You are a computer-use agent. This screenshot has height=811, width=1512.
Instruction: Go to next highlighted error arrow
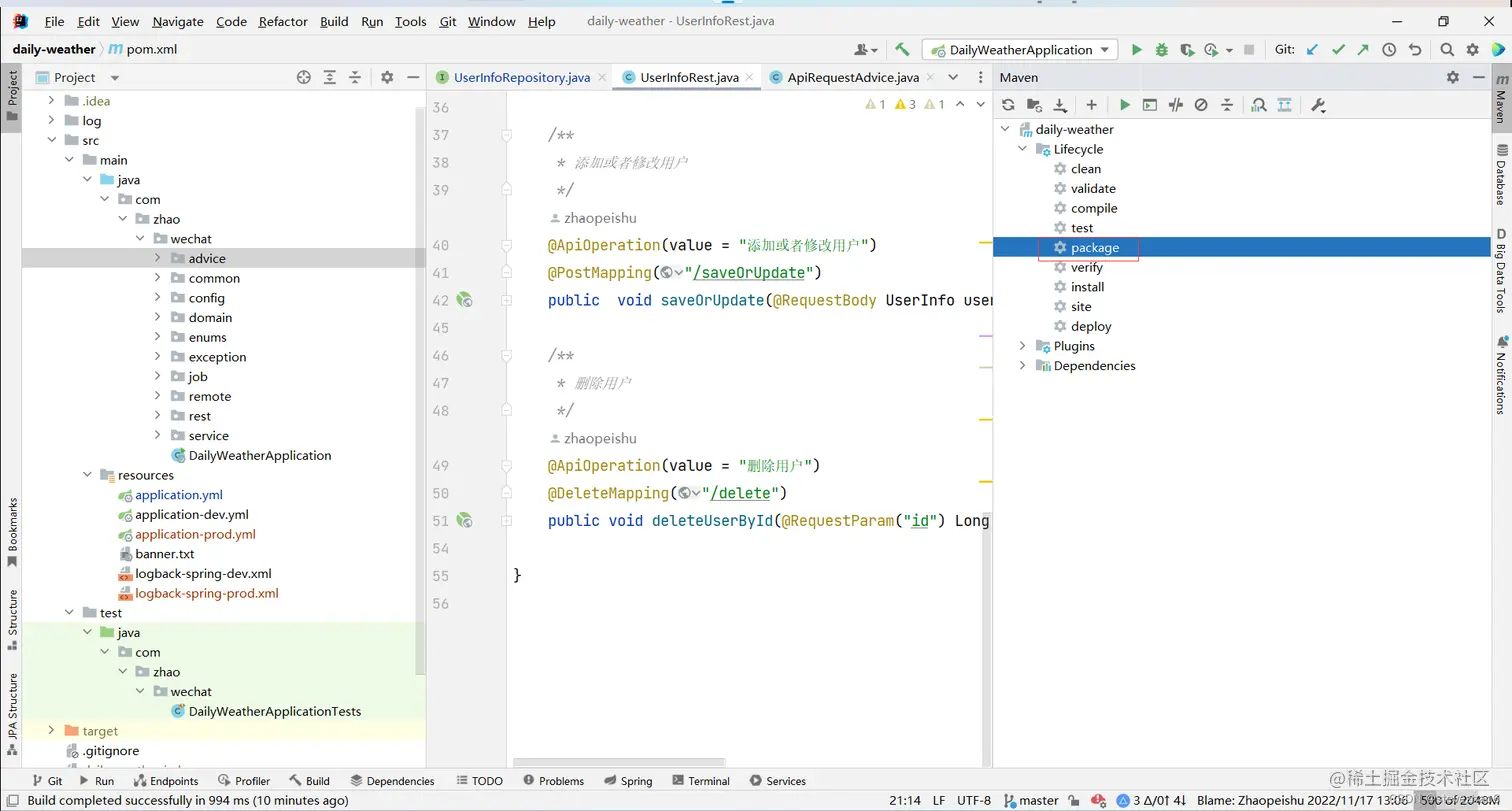click(981, 104)
